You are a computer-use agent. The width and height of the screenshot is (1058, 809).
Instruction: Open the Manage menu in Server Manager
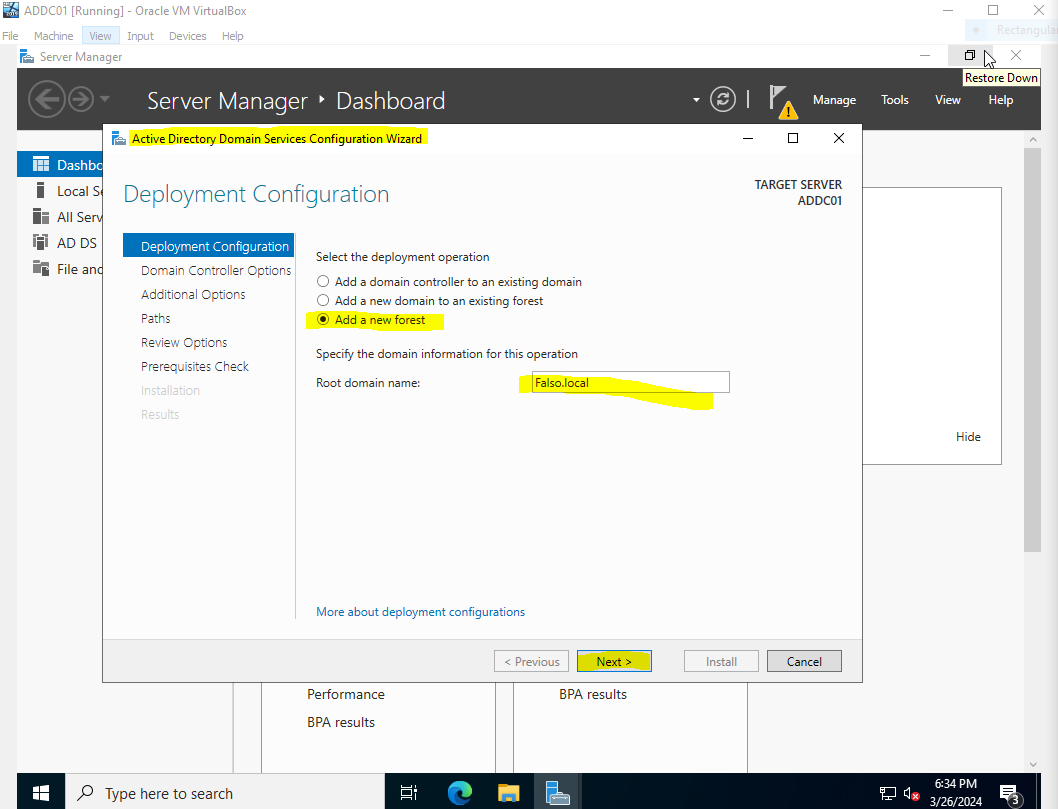point(834,100)
